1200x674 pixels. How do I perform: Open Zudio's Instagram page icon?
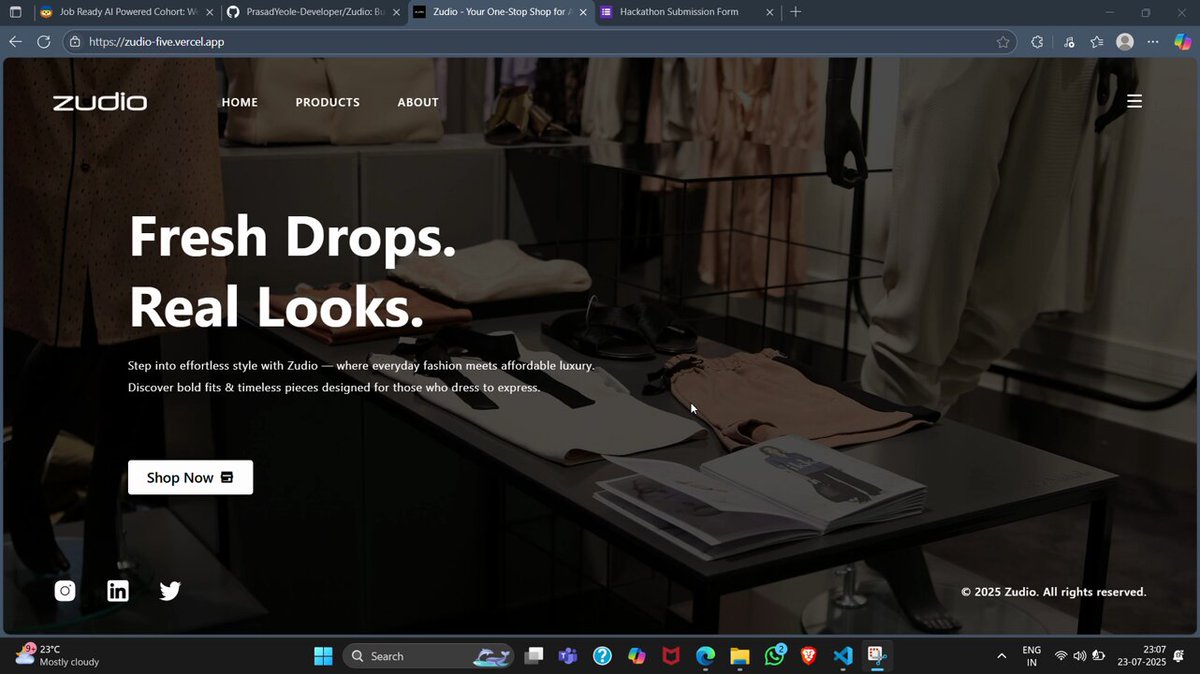click(65, 591)
